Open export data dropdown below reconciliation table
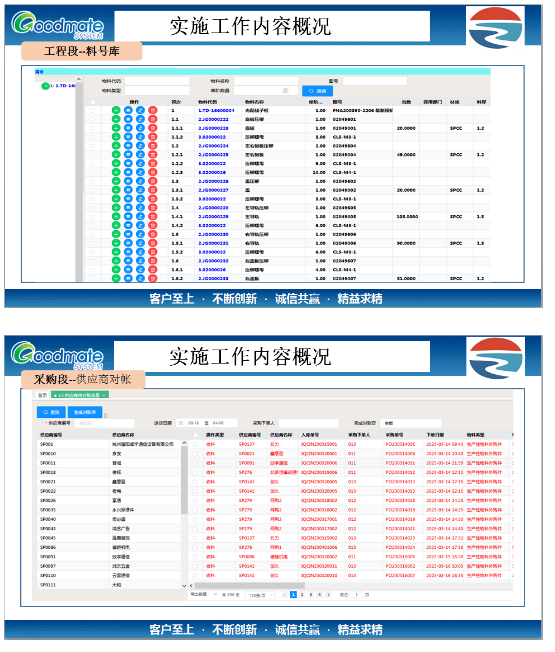Screen dimensions: 555x652 point(204,595)
